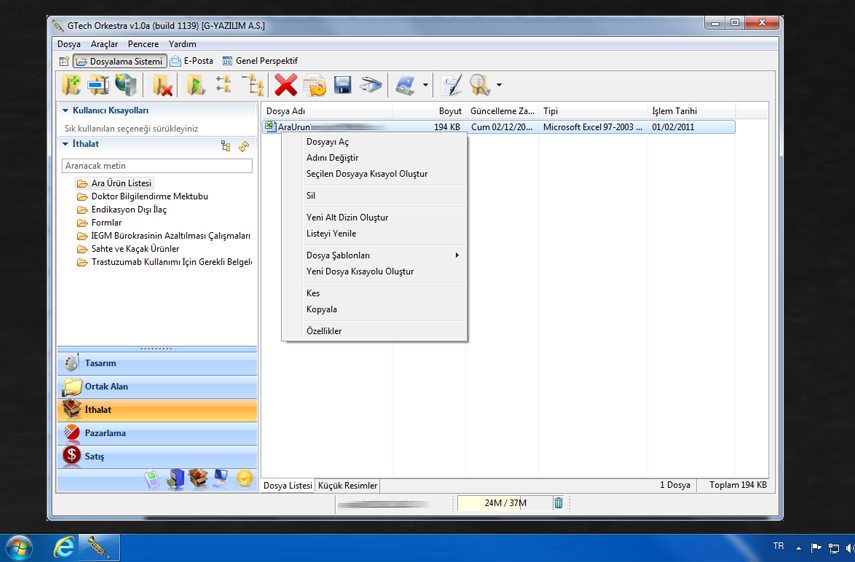This screenshot has height=562, width=855.
Task: Click the new folder toolbar icon
Action: pyautogui.click(x=71, y=86)
